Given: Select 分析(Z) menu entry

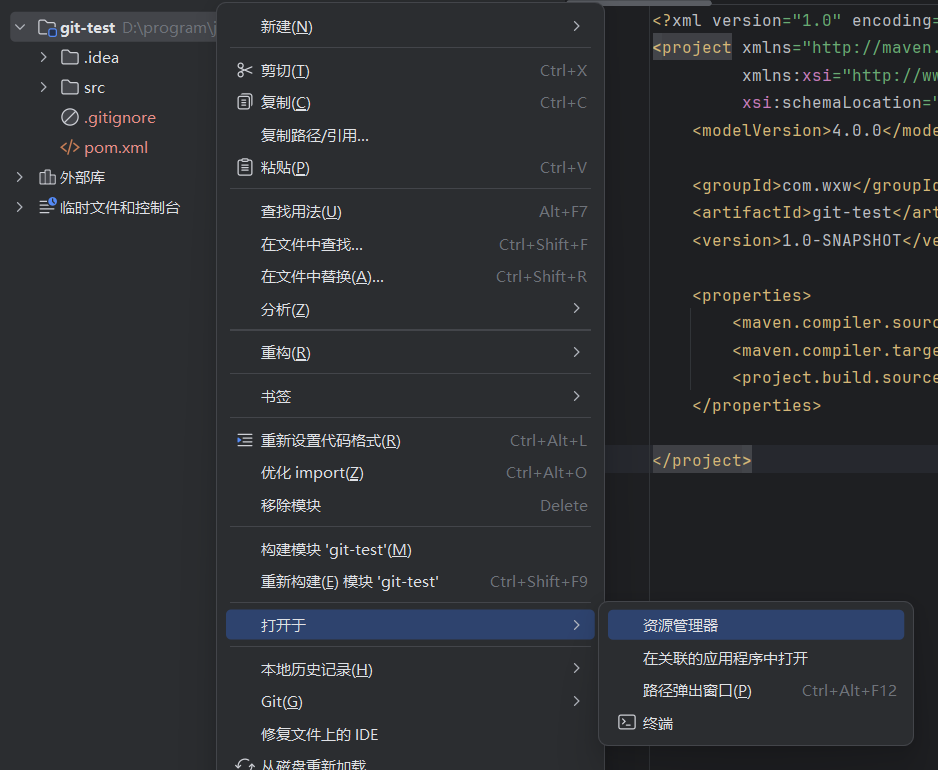Looking at the screenshot, I should pyautogui.click(x=410, y=309).
